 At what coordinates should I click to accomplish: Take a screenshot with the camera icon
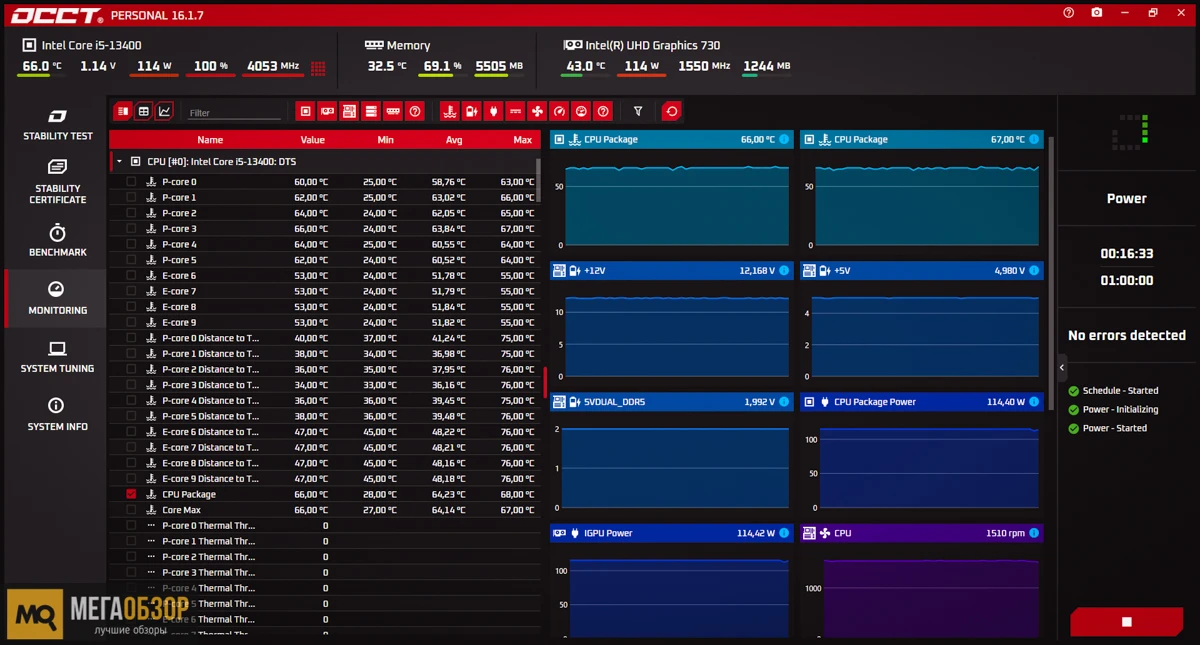1097,12
